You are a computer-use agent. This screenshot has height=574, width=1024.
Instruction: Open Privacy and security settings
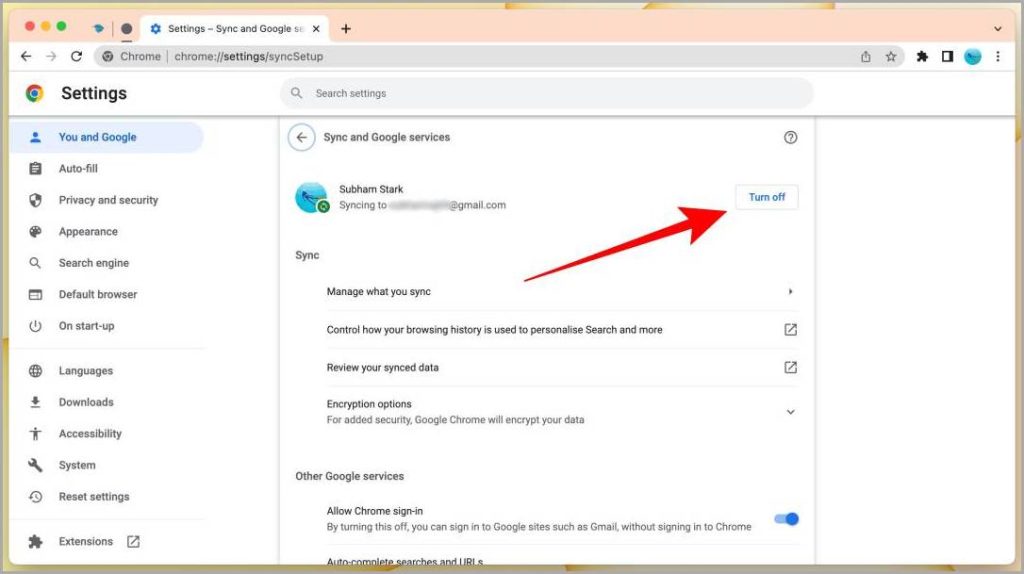[x=106, y=200]
